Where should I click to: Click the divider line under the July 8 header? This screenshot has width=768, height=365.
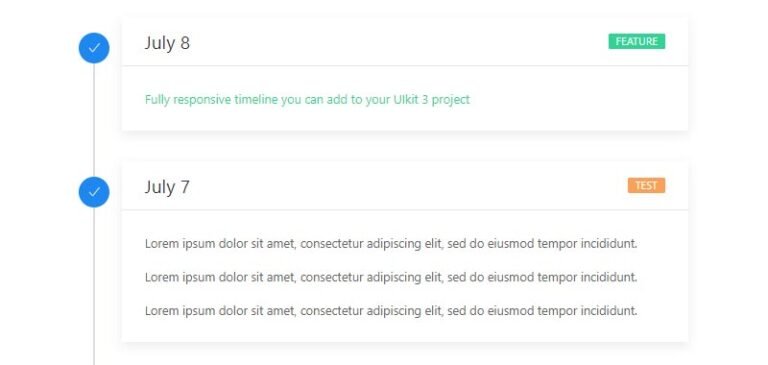pos(405,66)
